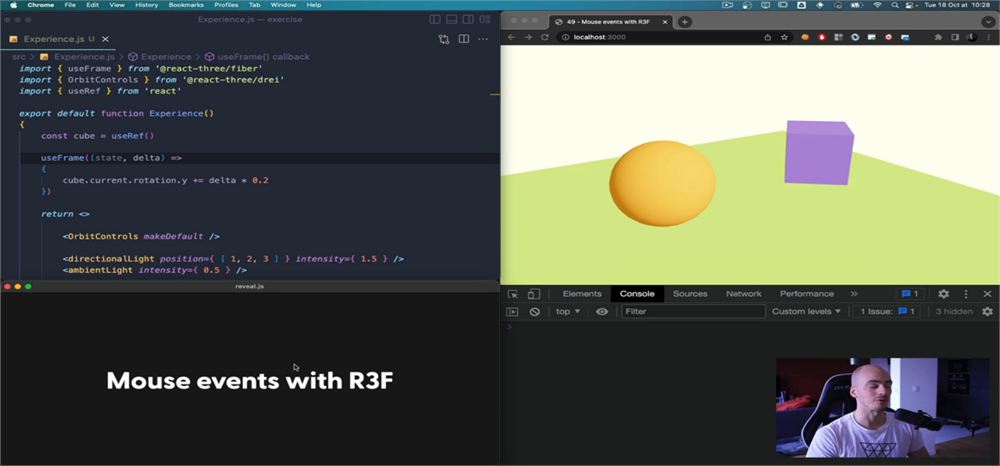Open the Apple menu

click(13, 4)
